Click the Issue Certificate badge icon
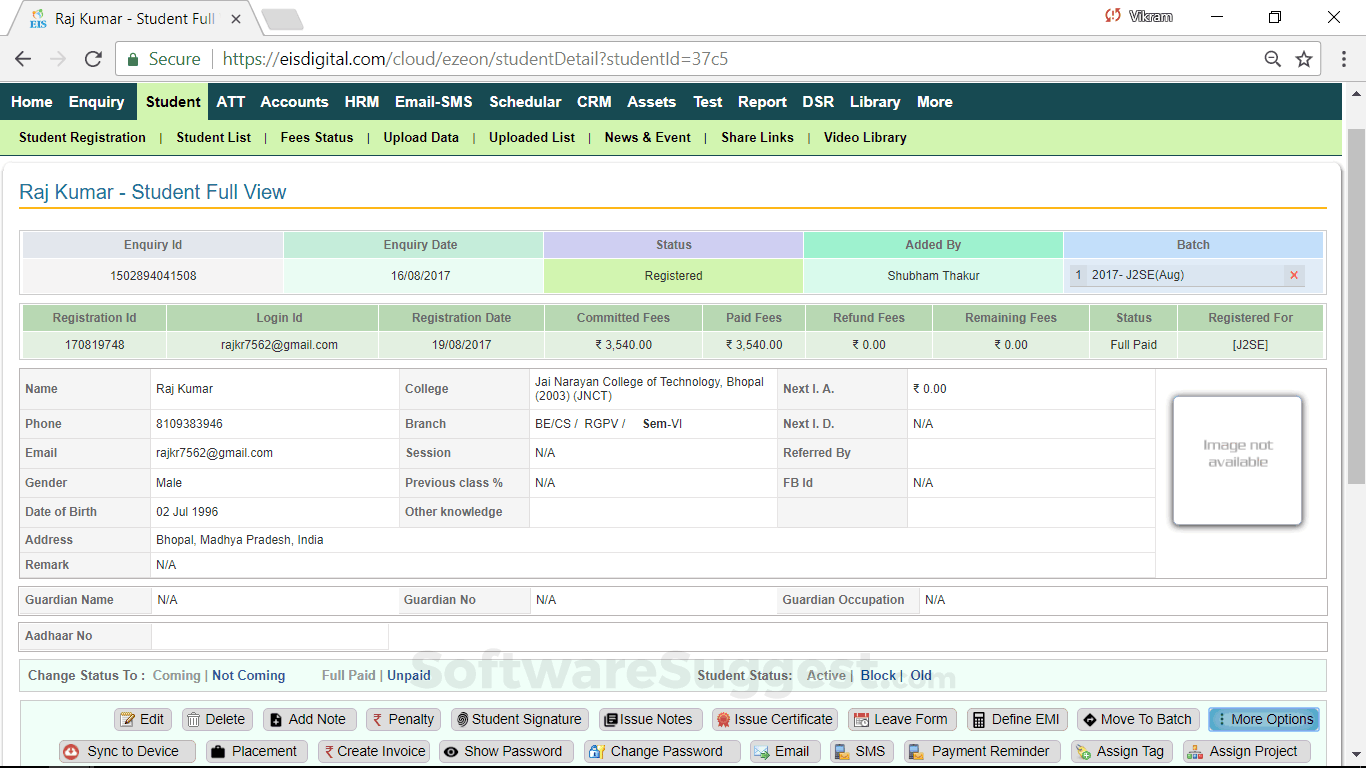The width and height of the screenshot is (1366, 768). (722, 720)
